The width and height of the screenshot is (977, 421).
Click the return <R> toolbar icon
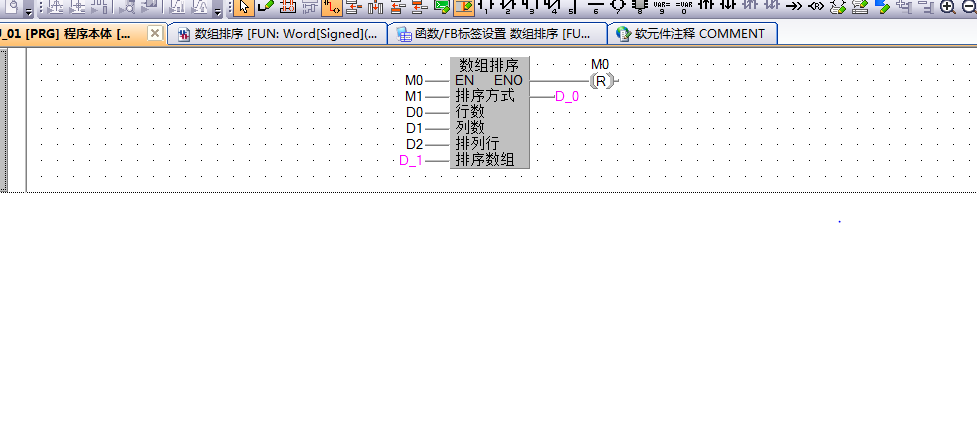pos(815,7)
